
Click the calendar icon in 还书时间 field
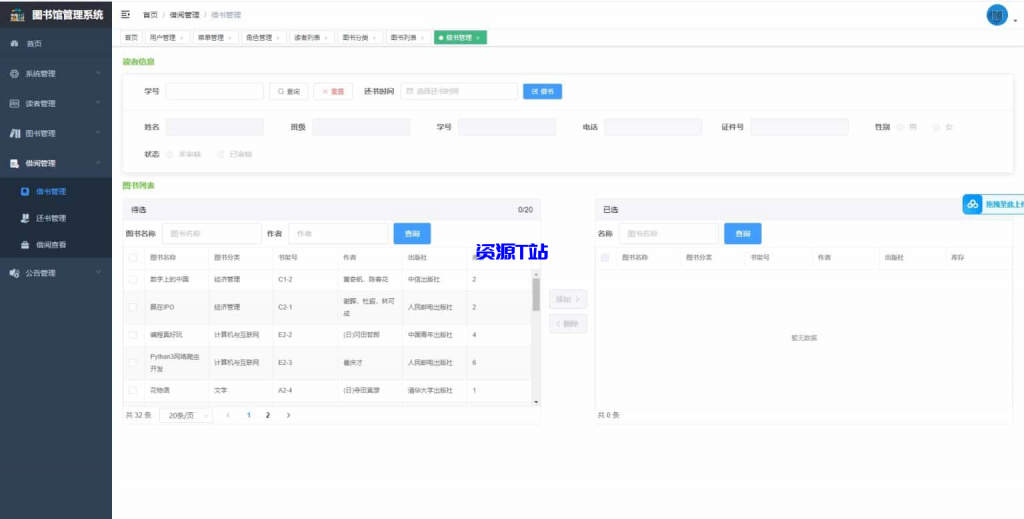pos(409,91)
